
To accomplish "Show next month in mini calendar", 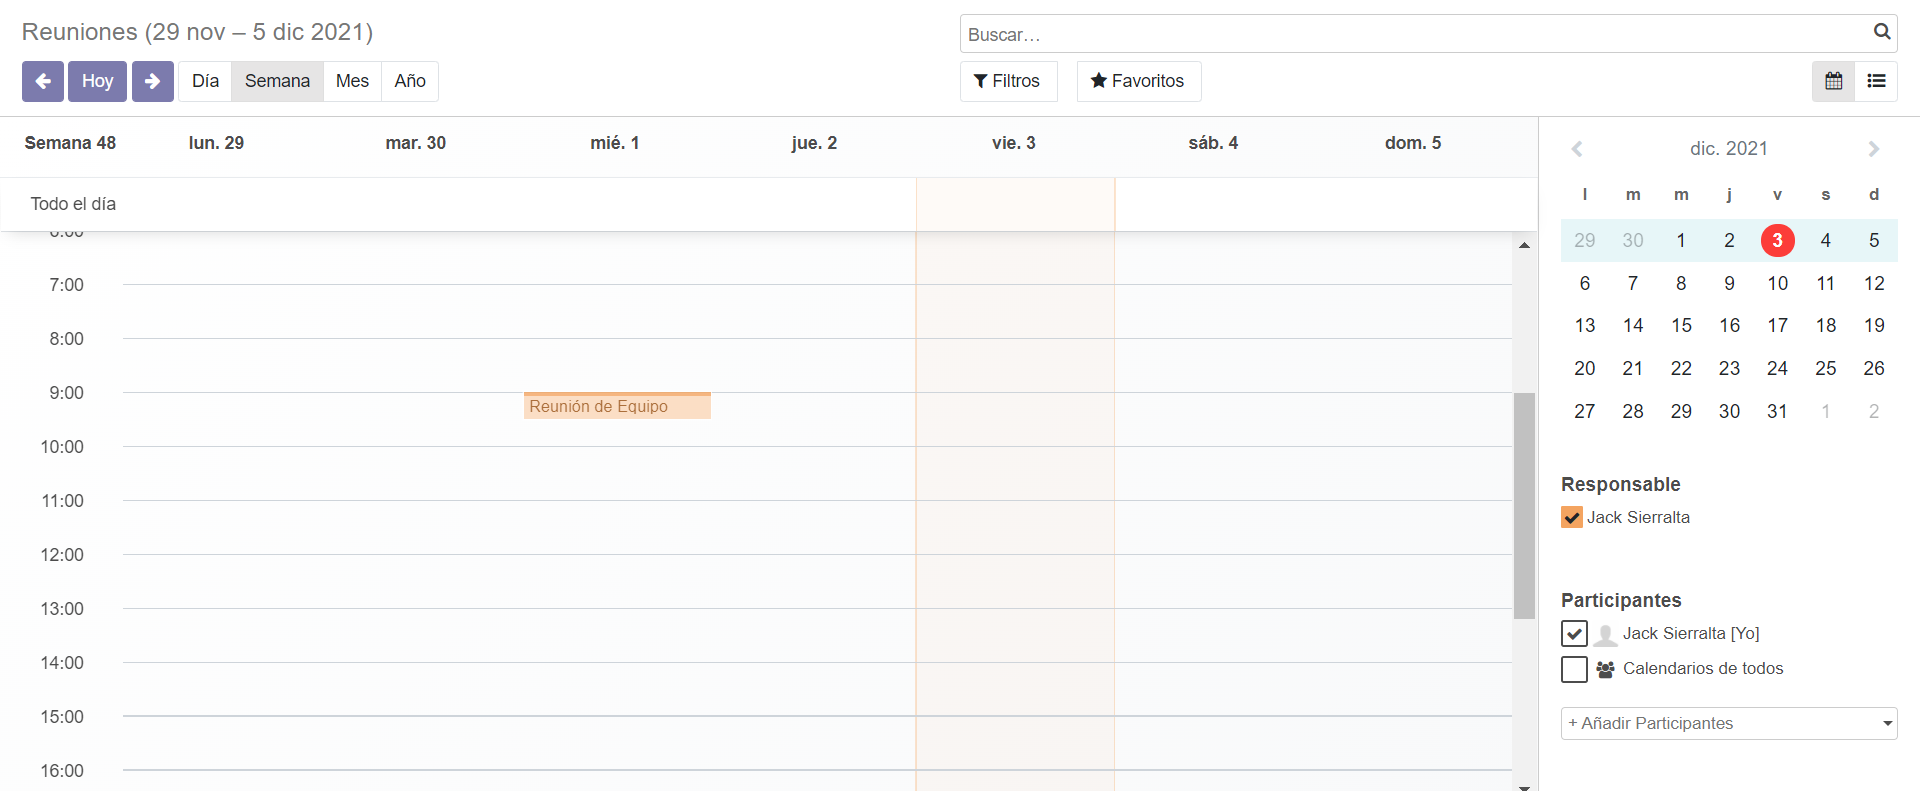I will point(1874,149).
